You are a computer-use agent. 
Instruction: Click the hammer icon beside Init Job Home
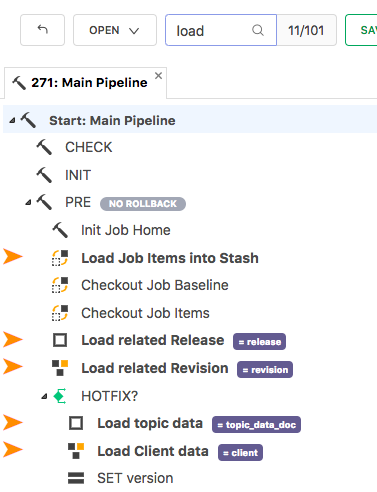(60, 230)
